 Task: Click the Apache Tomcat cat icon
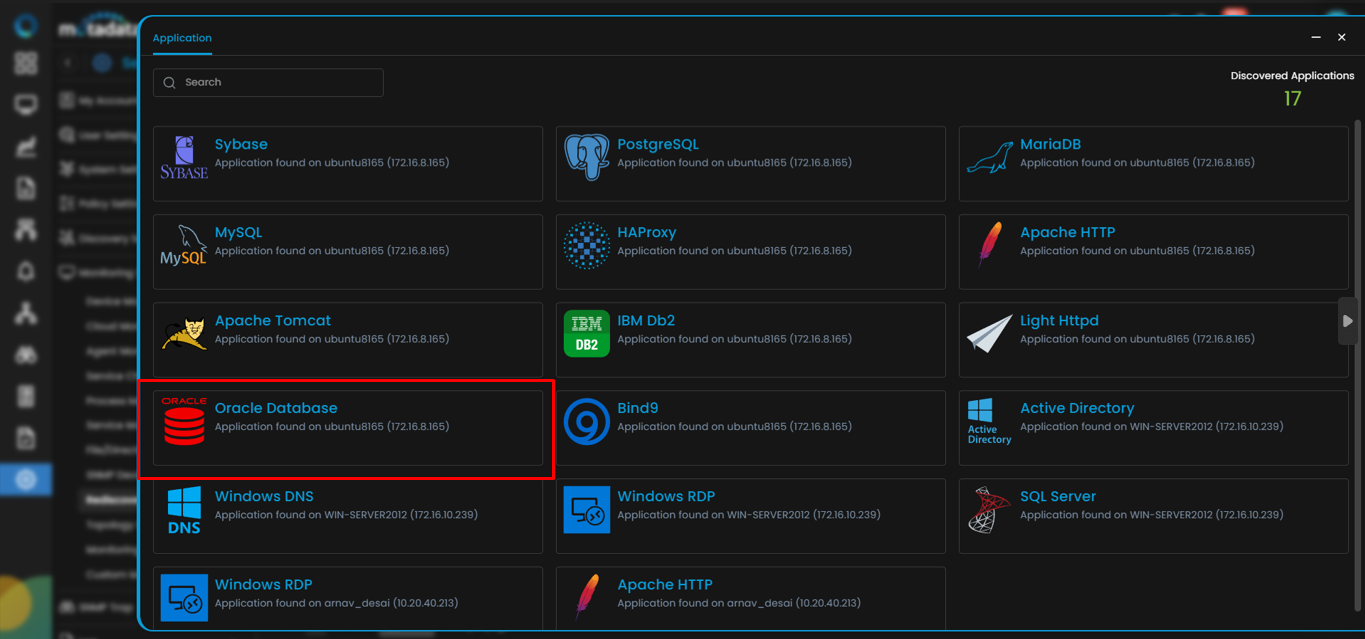184,333
